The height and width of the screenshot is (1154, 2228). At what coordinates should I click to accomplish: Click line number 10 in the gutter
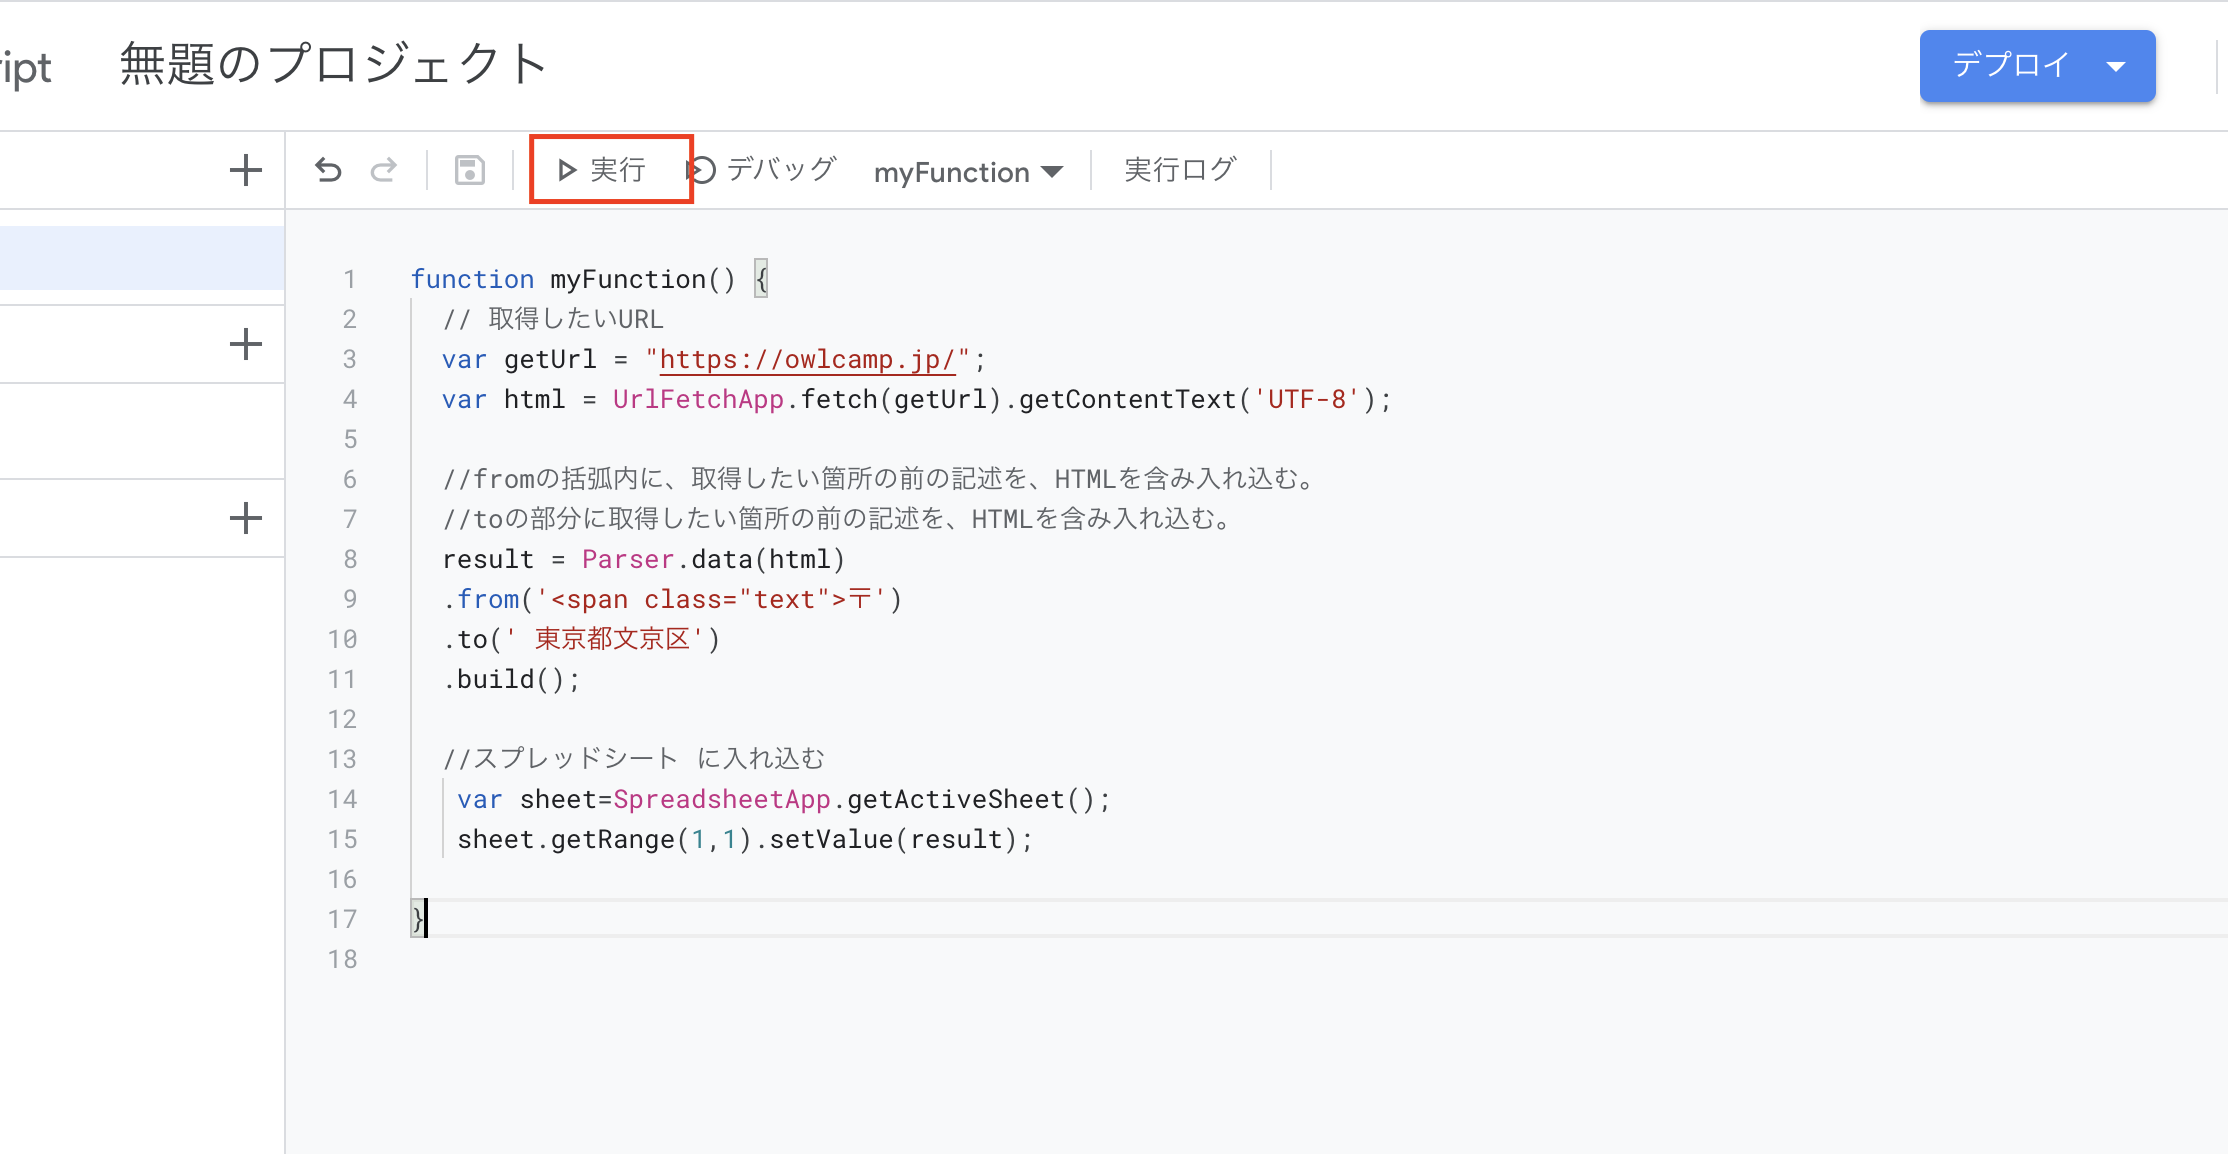tap(344, 638)
